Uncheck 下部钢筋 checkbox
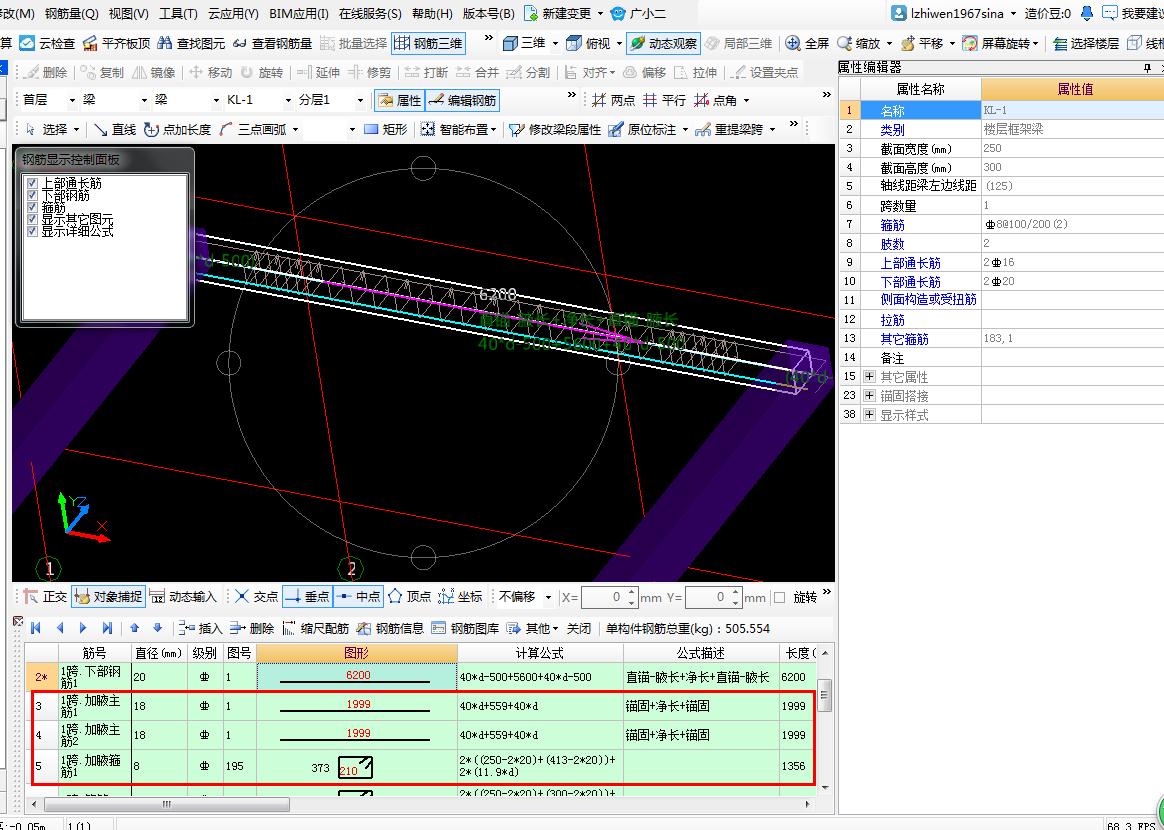This screenshot has width=1164, height=830. click(32, 195)
